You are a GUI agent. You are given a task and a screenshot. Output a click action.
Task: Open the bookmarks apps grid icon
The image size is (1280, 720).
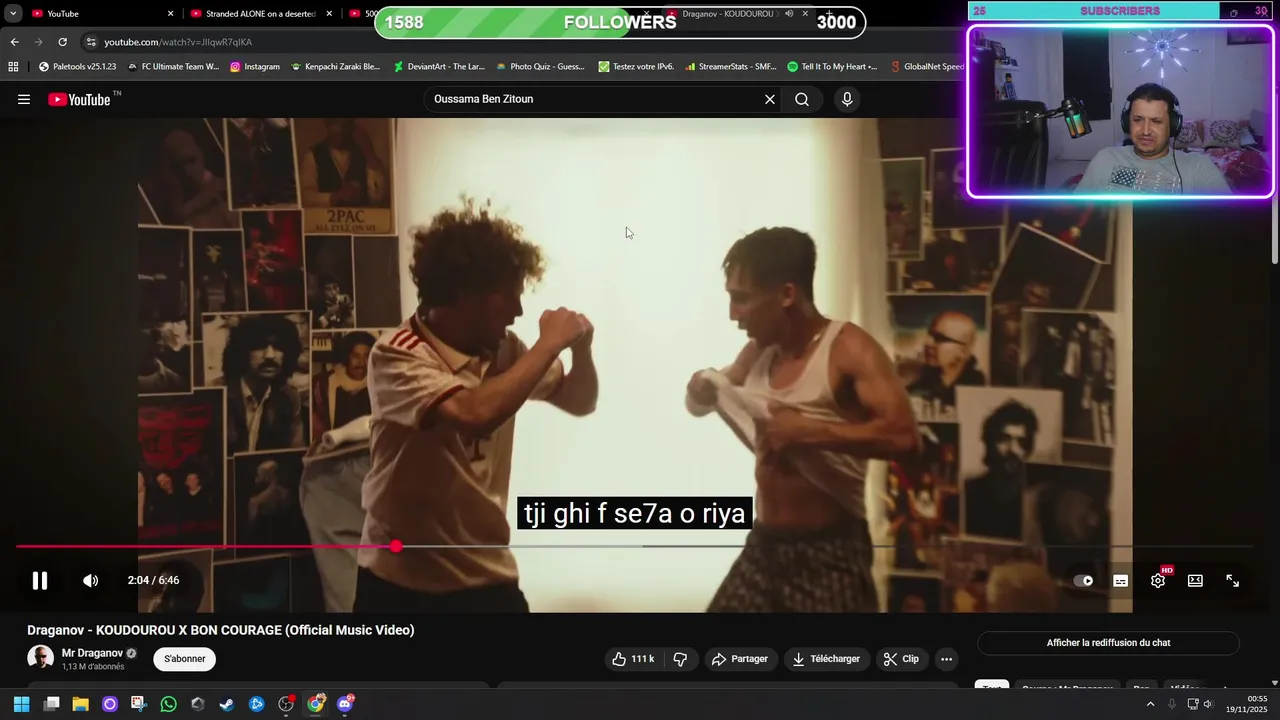pyautogui.click(x=13, y=67)
